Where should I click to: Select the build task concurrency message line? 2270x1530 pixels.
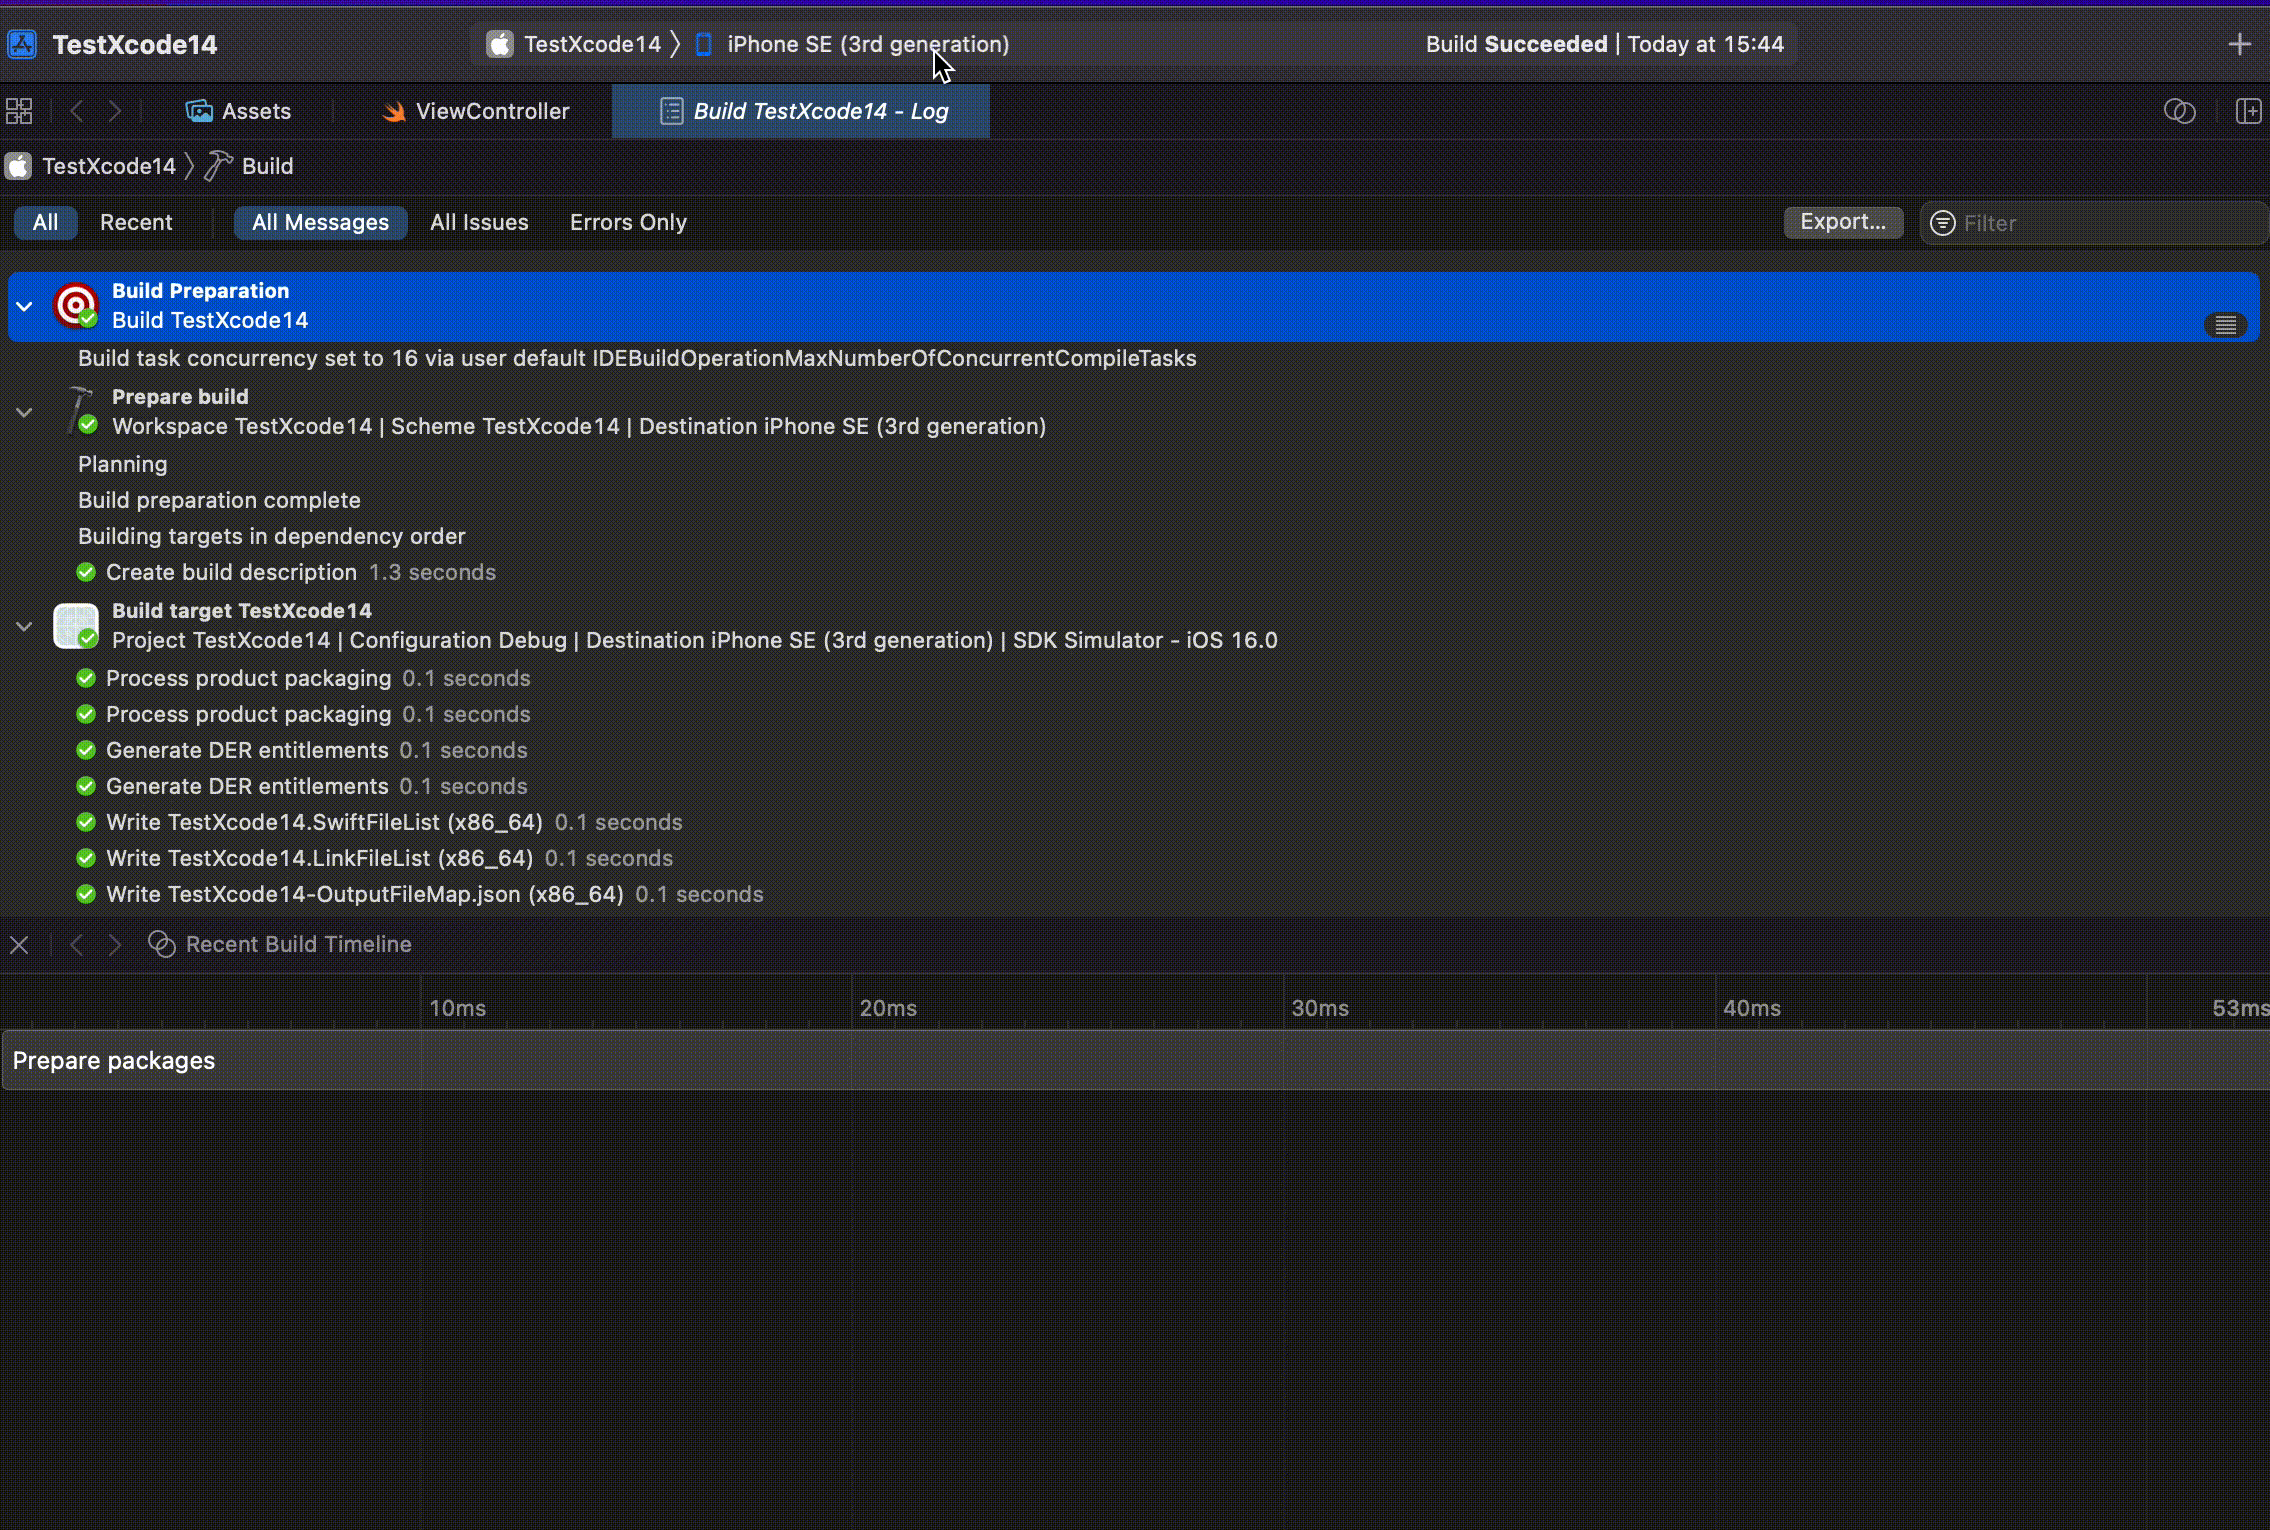637,358
